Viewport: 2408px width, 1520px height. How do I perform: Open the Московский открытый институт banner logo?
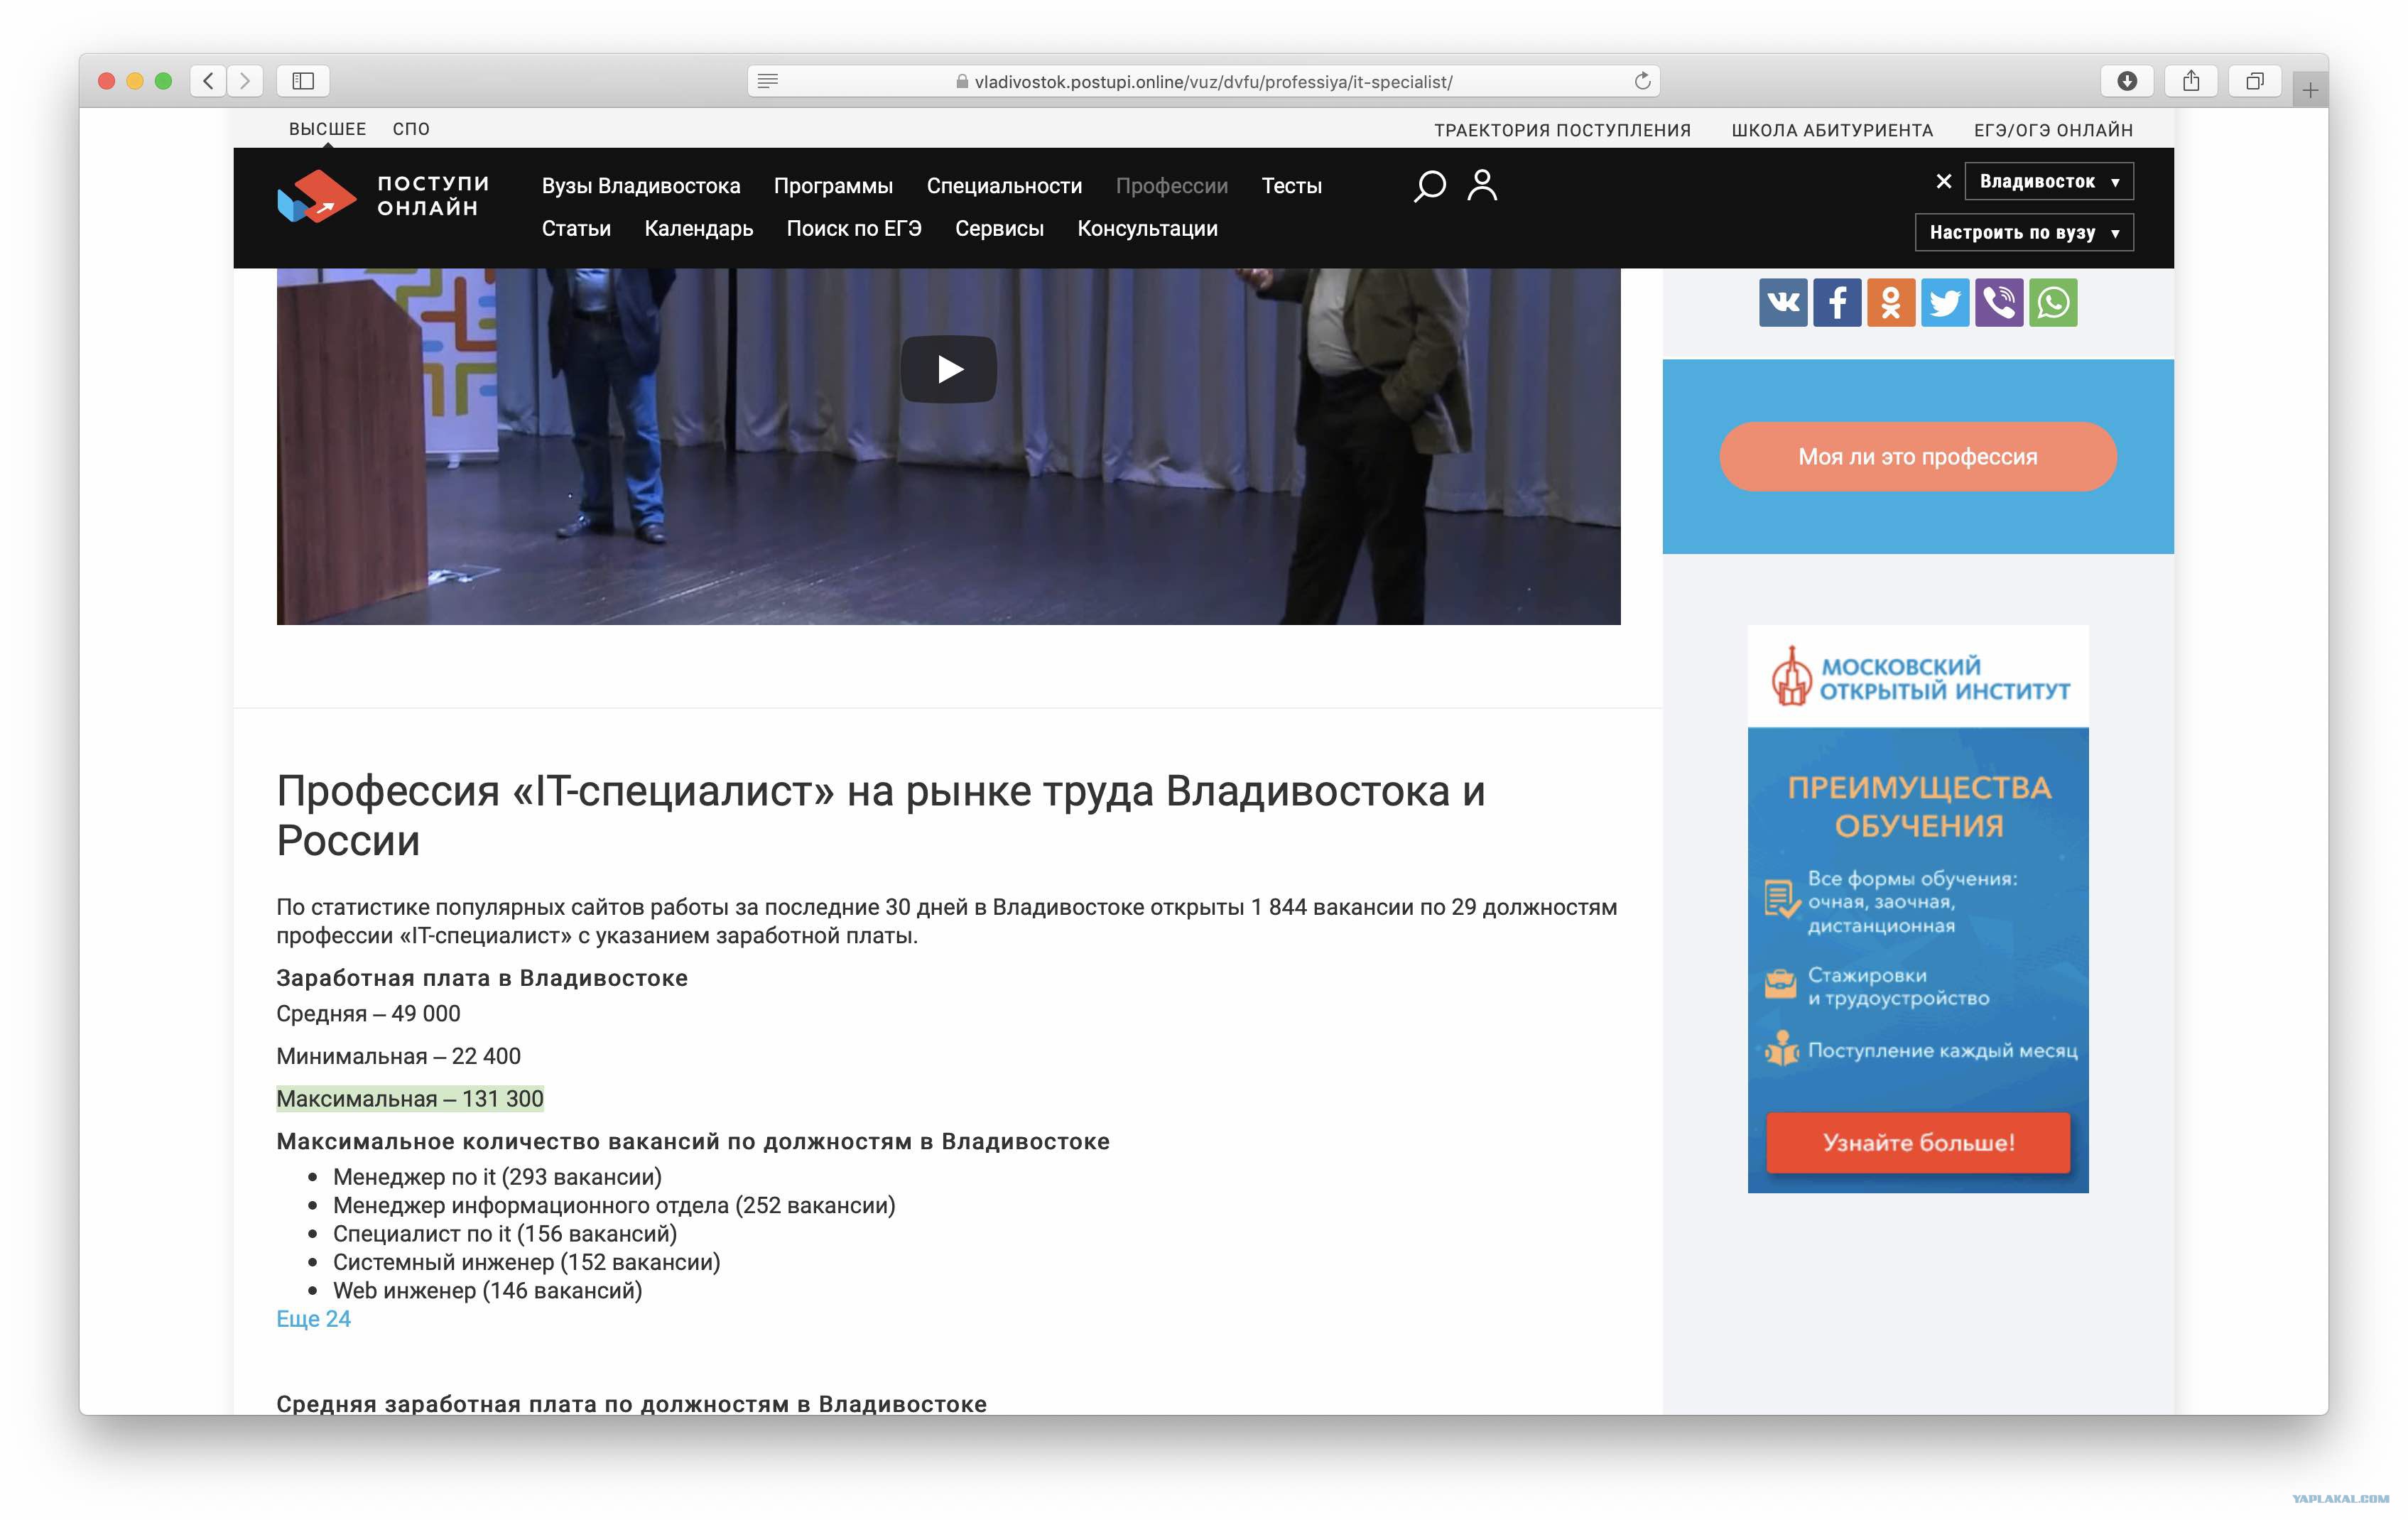pos(1919,678)
